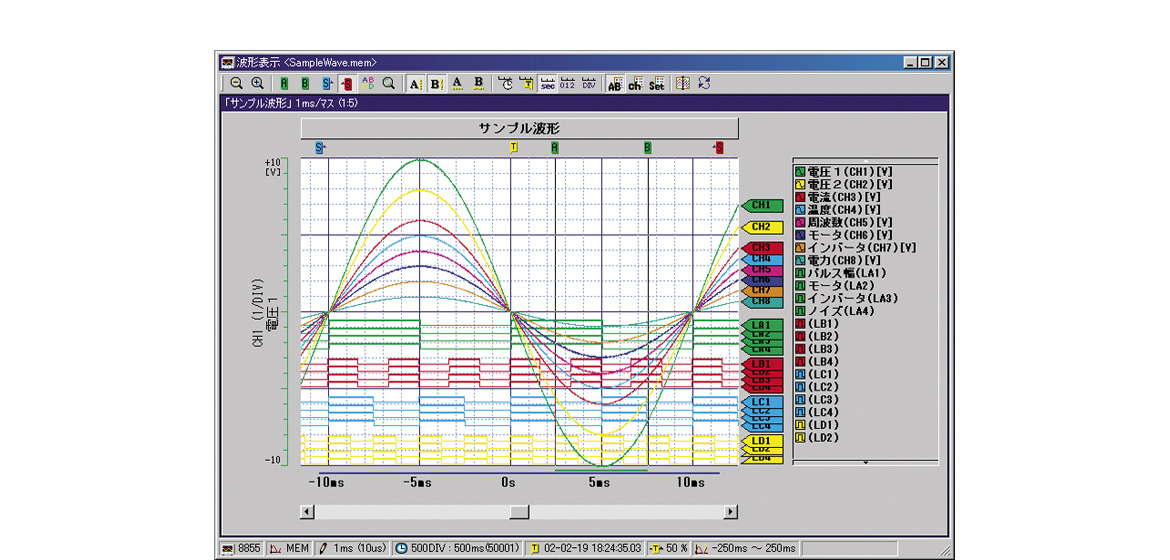This screenshot has width=1170, height=560.
Task: Click the refresh arrows toolbar icon
Action: [x=704, y=84]
